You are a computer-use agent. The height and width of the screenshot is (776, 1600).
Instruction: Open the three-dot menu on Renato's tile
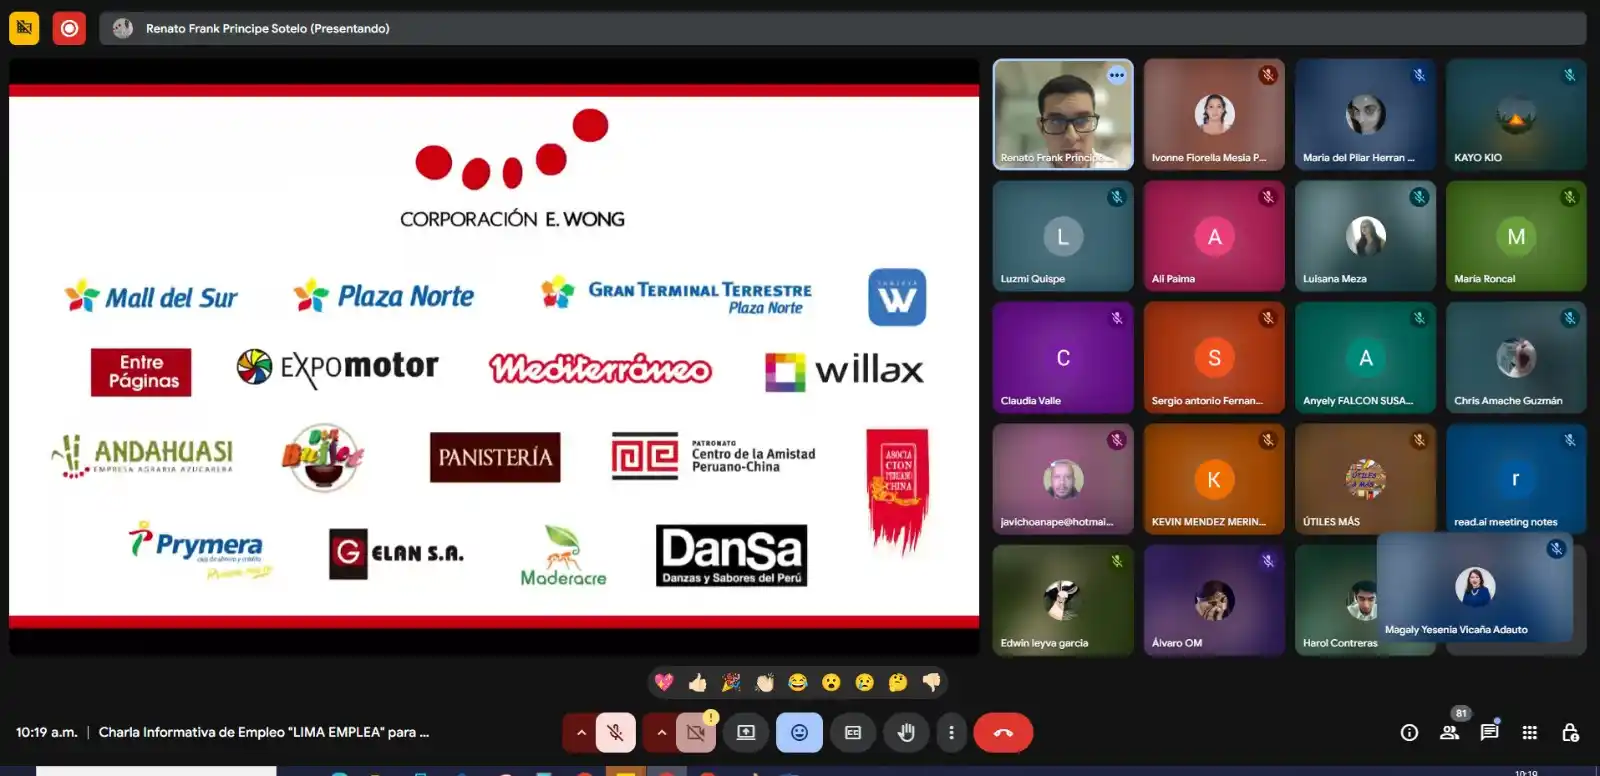(1117, 75)
